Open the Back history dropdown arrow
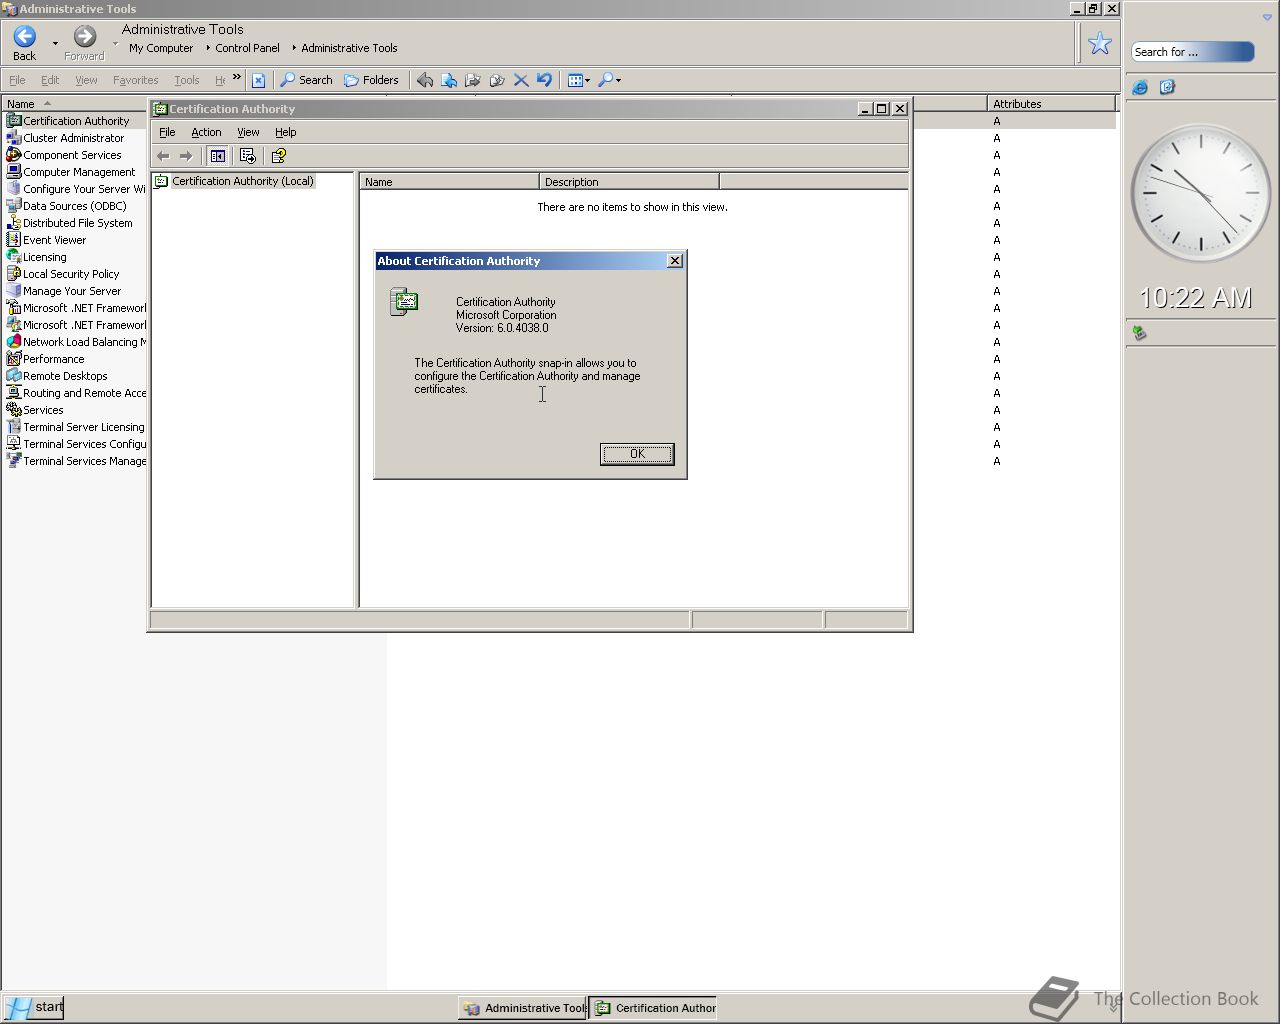 [x=55, y=44]
